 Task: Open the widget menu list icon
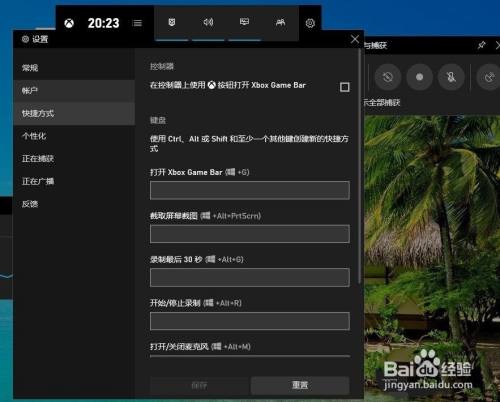[137, 23]
